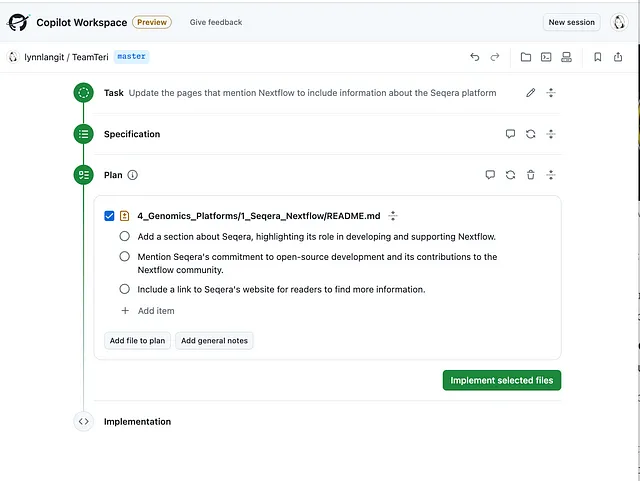Click the Preview badge
Image resolution: width=640 pixels, height=481 pixels.
coord(152,22)
